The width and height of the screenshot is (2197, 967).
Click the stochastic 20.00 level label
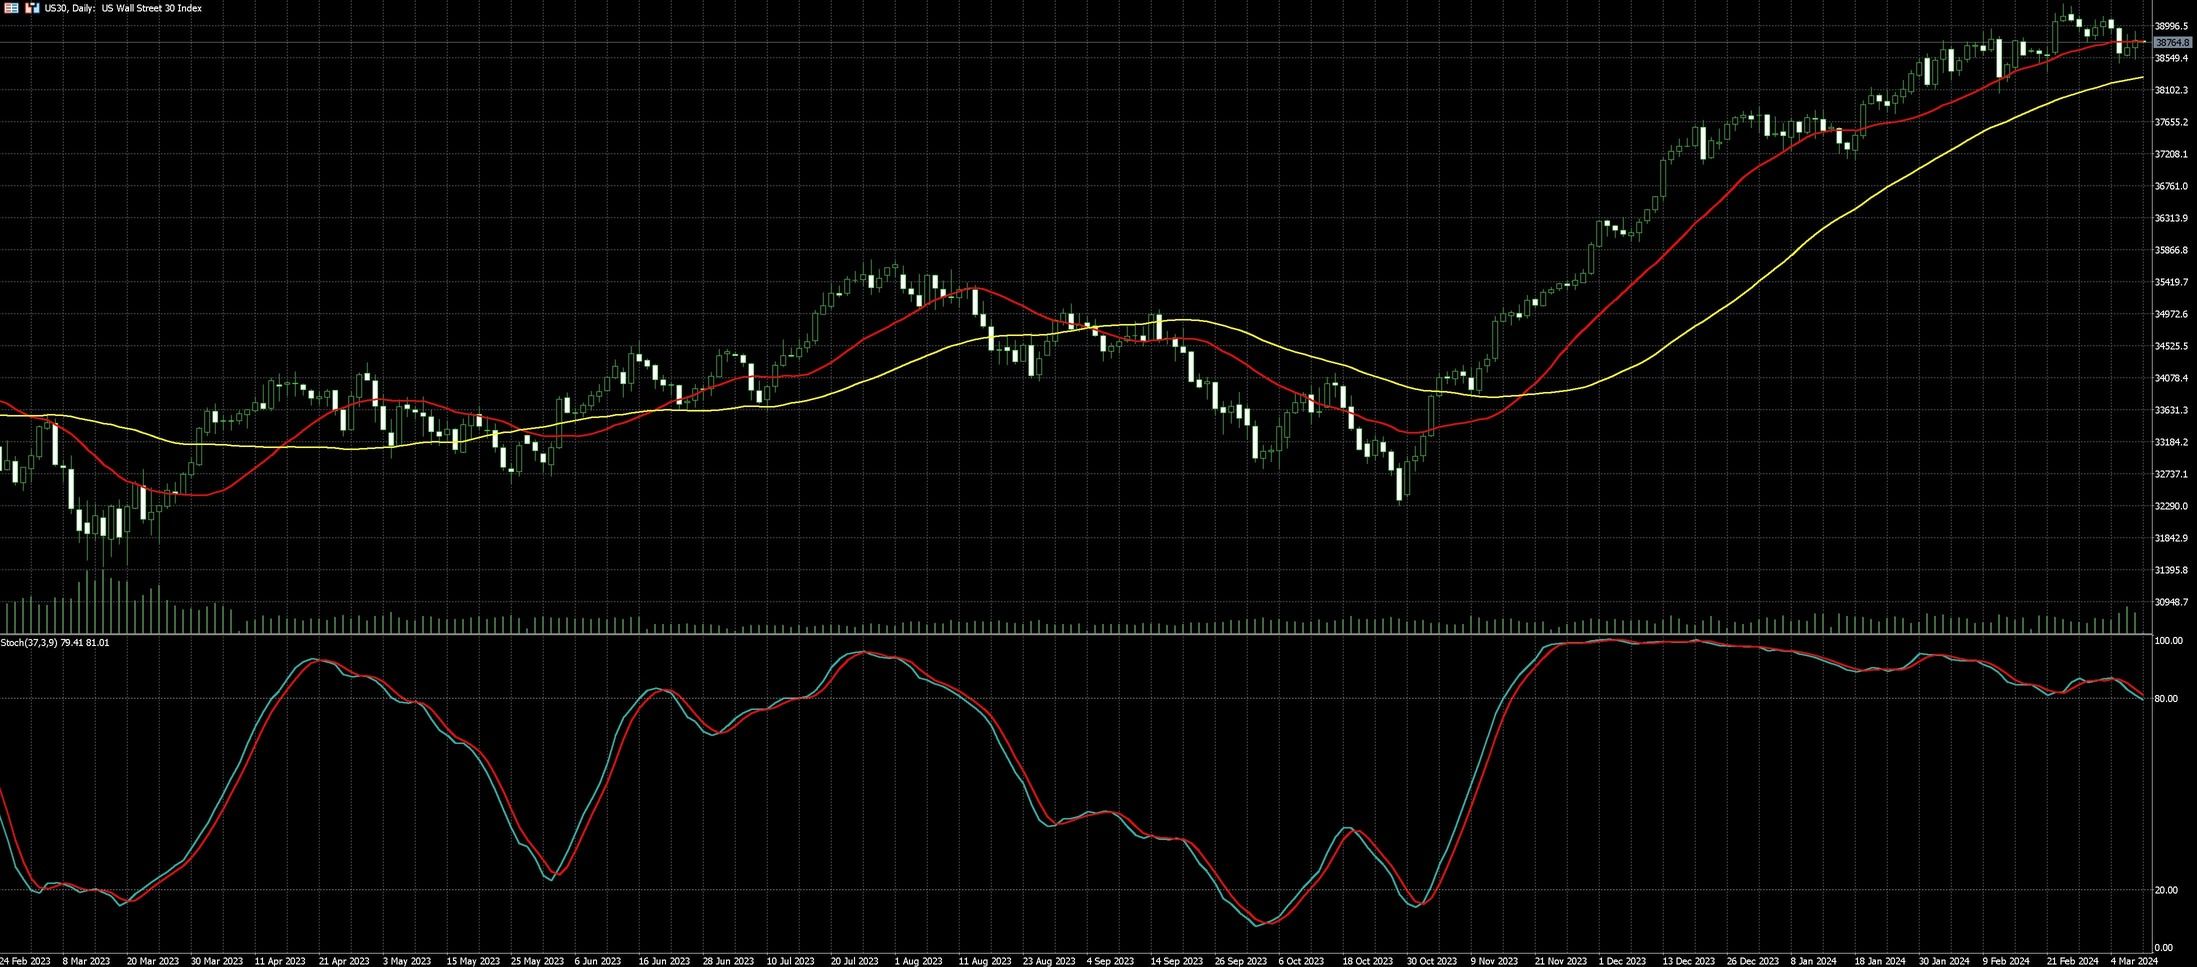pos(2165,890)
